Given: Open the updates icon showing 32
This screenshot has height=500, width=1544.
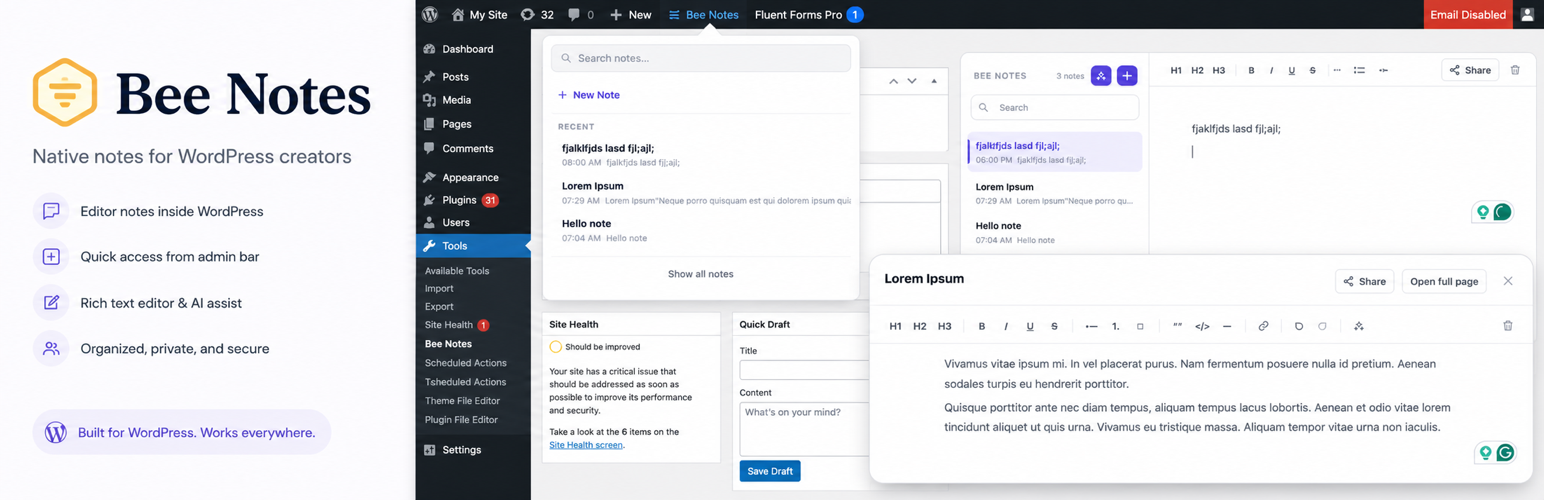Looking at the screenshot, I should coord(537,15).
